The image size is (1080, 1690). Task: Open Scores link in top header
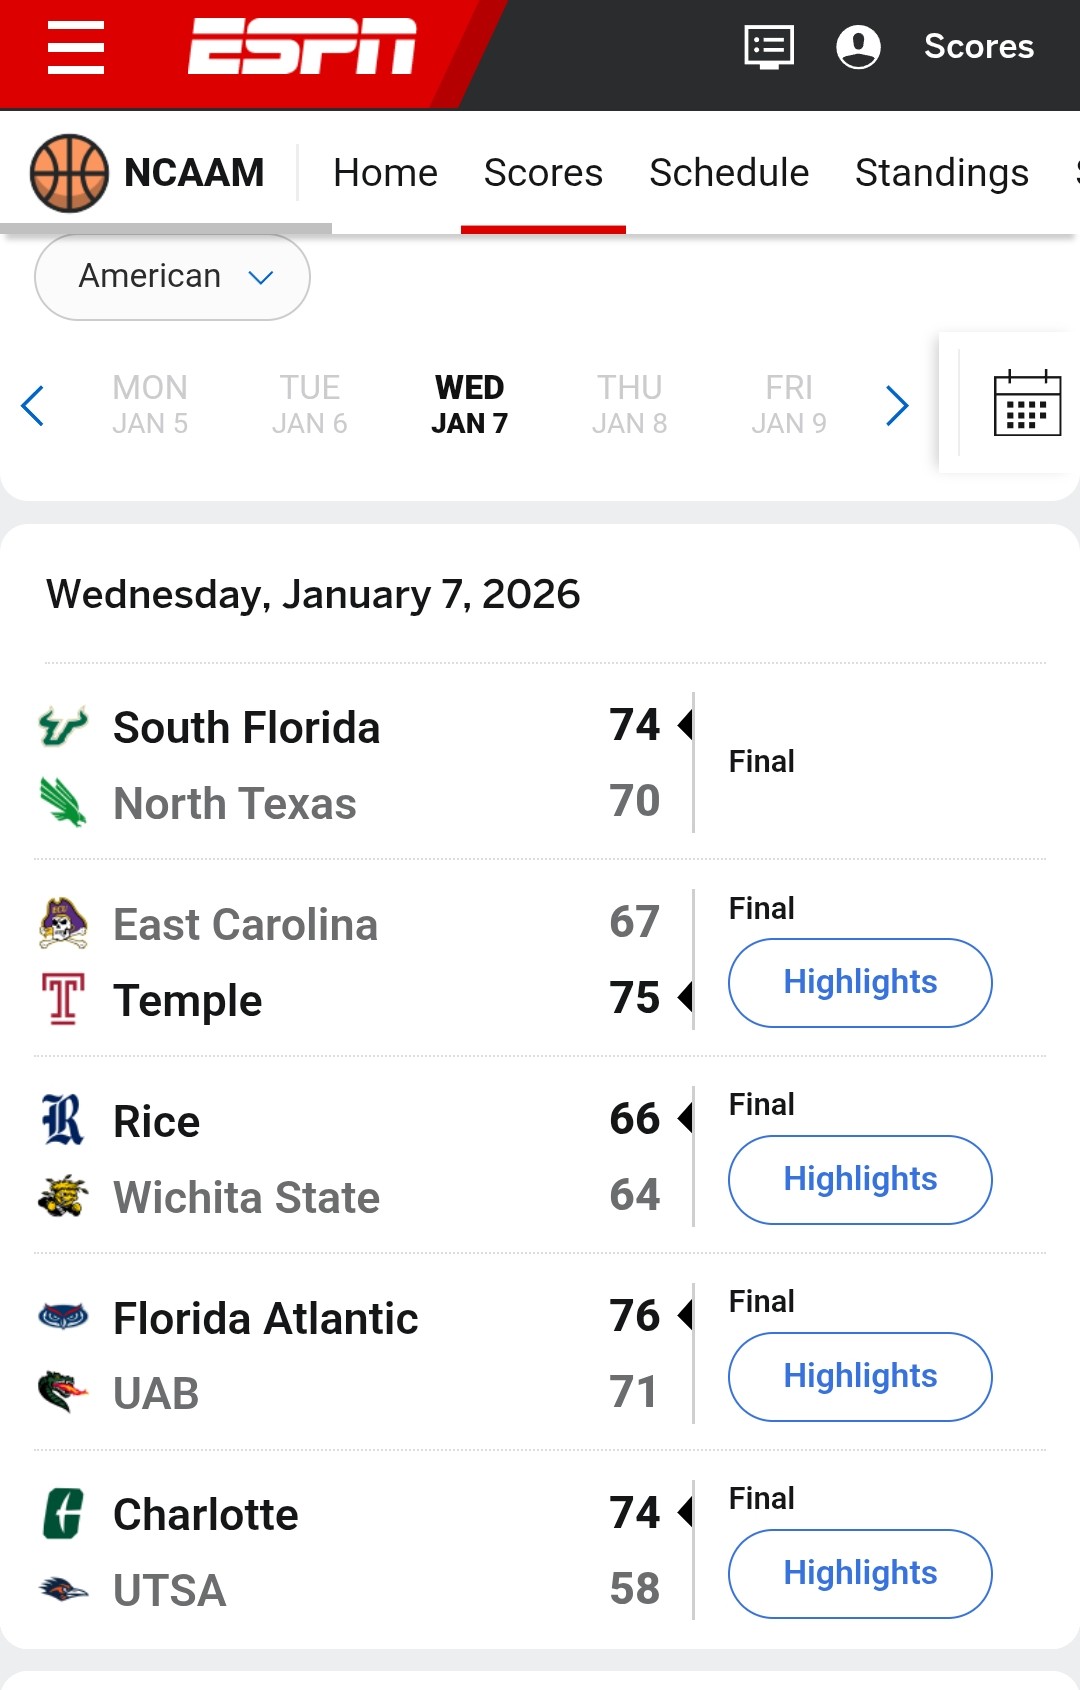(x=978, y=47)
